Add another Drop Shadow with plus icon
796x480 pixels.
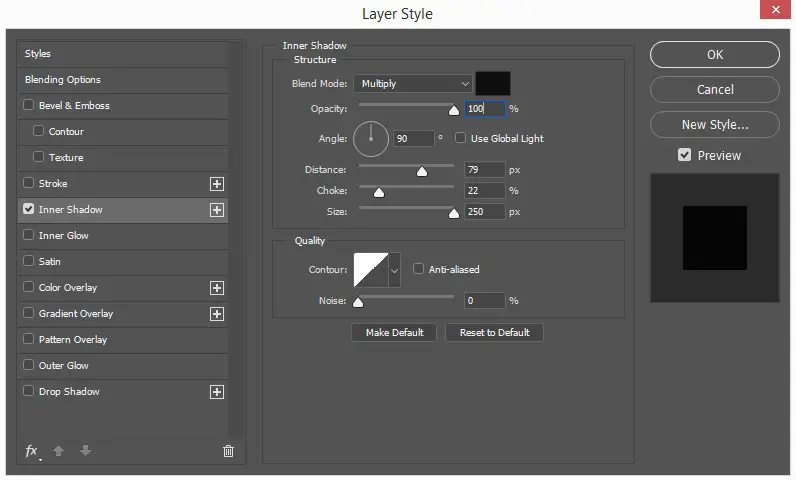pyautogui.click(x=217, y=392)
